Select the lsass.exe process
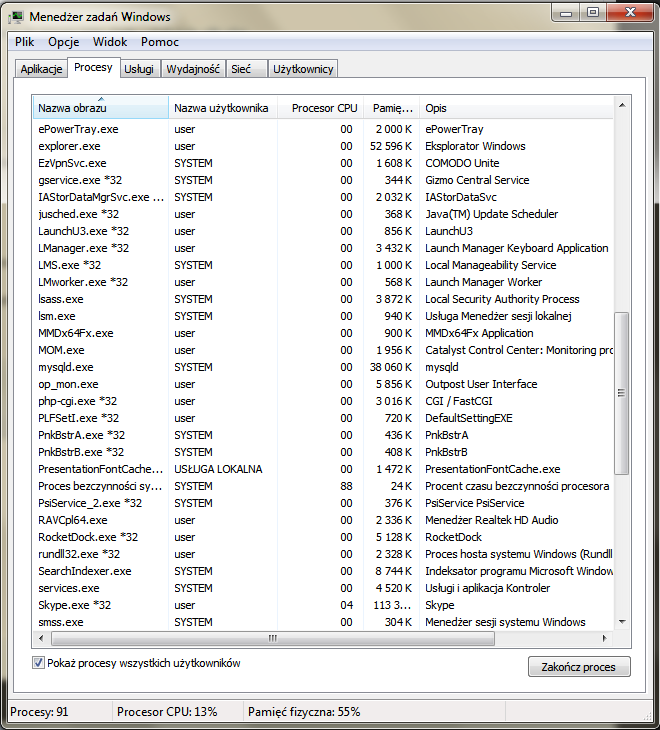 click(x=323, y=299)
